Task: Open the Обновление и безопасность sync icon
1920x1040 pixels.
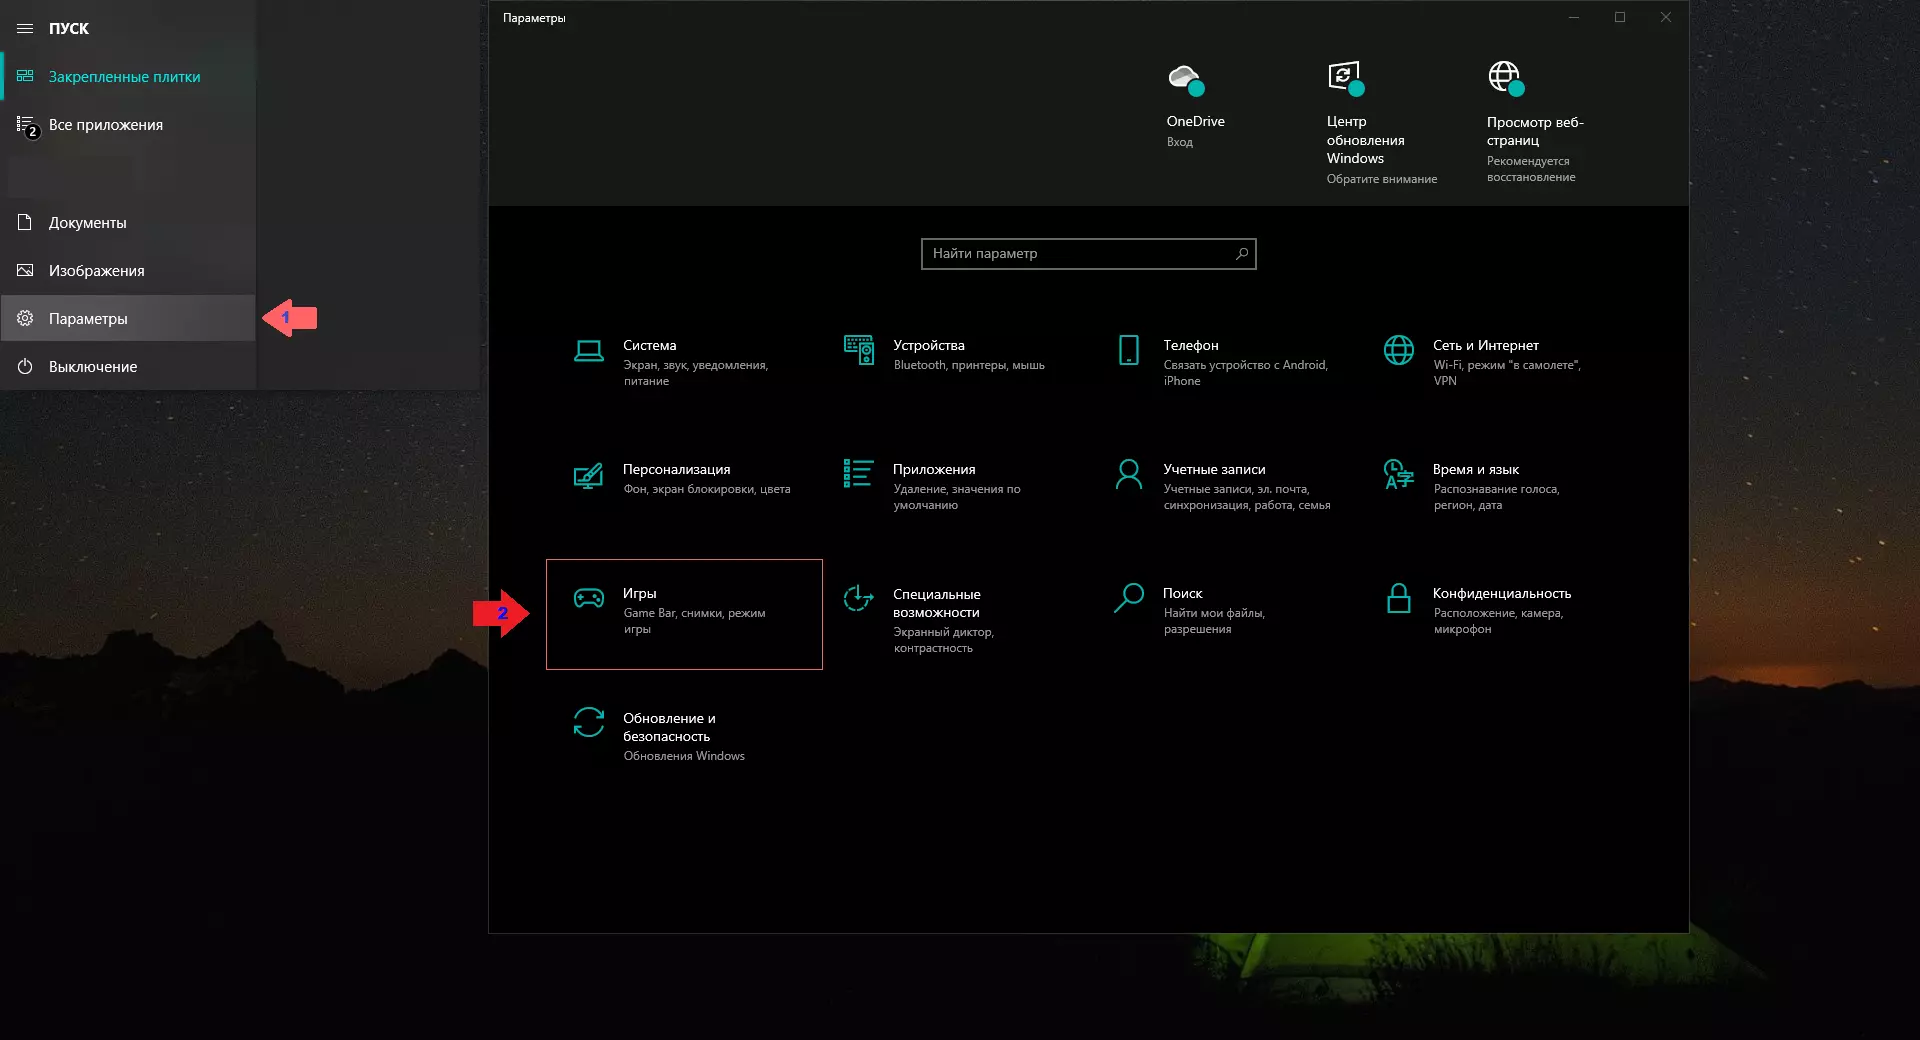Action: tap(589, 722)
